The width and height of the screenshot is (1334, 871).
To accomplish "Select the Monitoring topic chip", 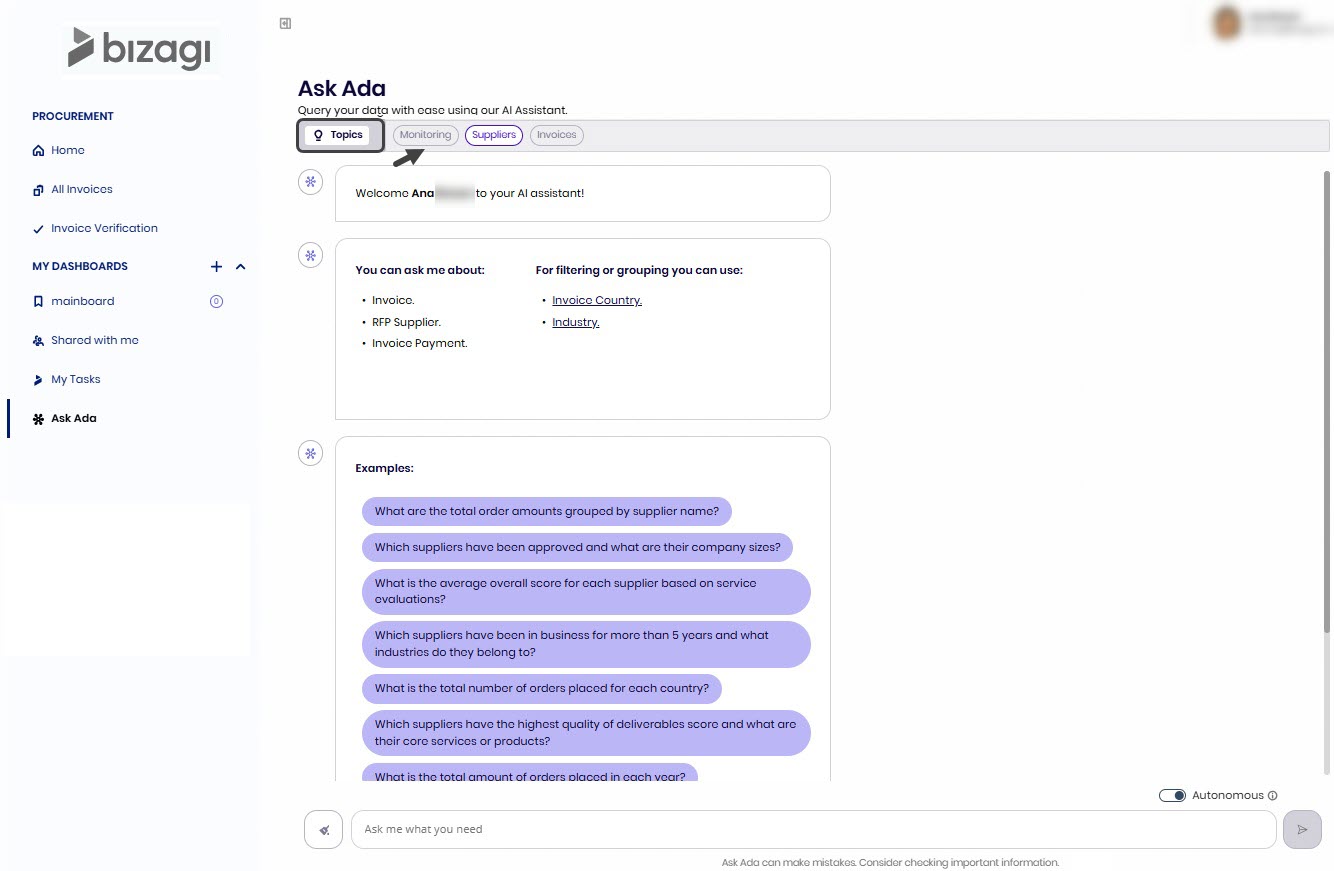I will [425, 135].
